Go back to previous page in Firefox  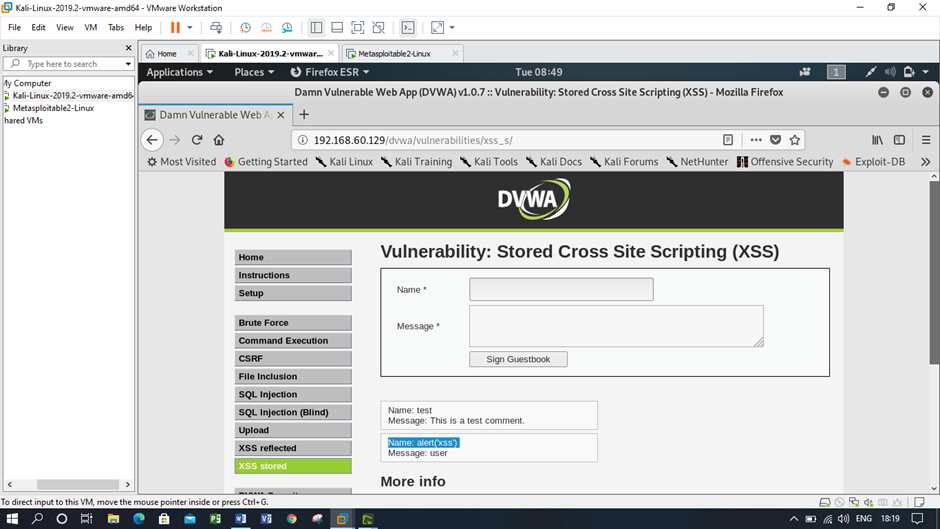[152, 140]
